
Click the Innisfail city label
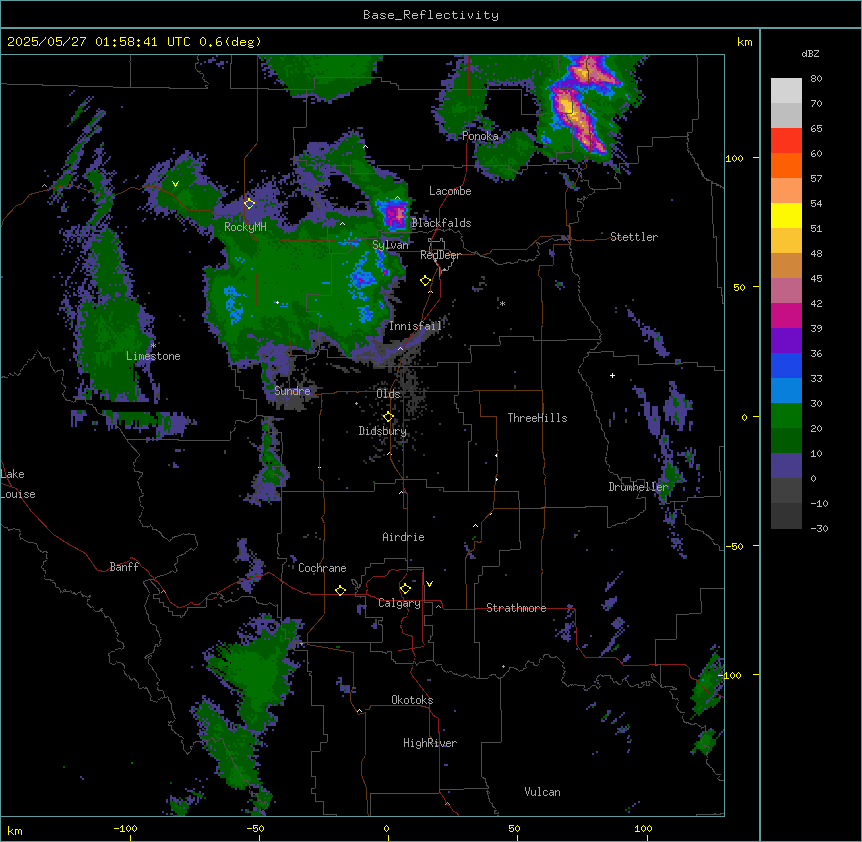(x=415, y=326)
